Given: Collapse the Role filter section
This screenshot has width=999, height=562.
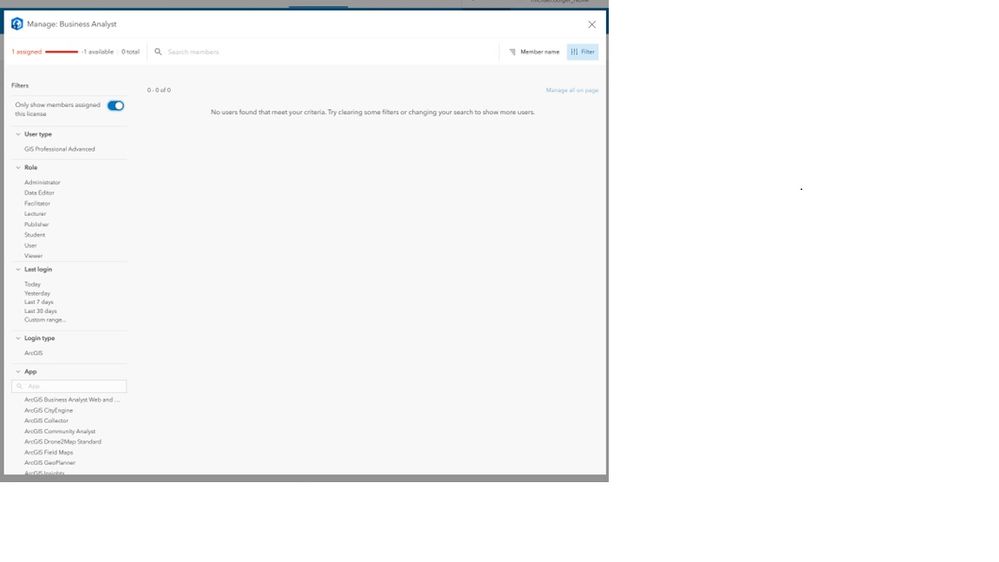Looking at the screenshot, I should point(18,168).
